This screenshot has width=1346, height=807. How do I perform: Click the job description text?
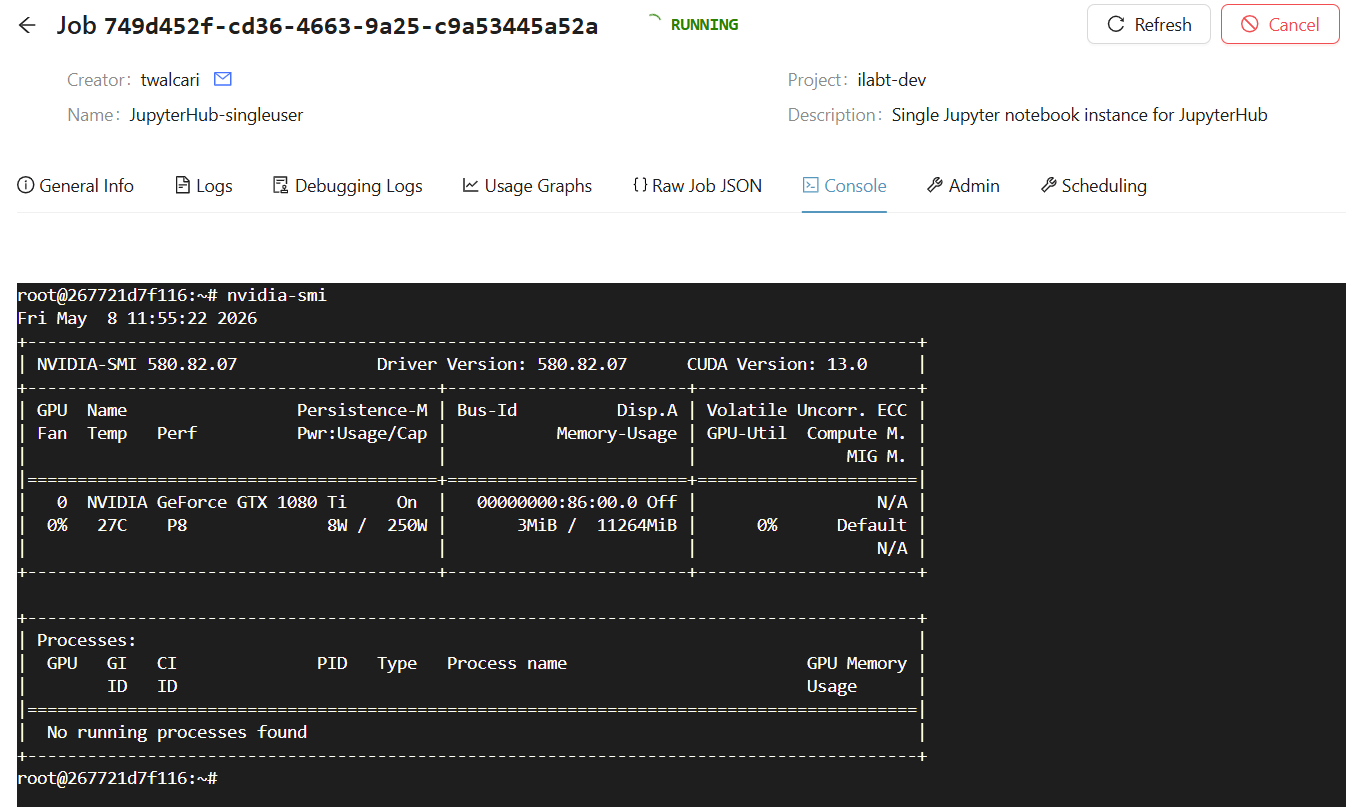pyautogui.click(x=1080, y=115)
